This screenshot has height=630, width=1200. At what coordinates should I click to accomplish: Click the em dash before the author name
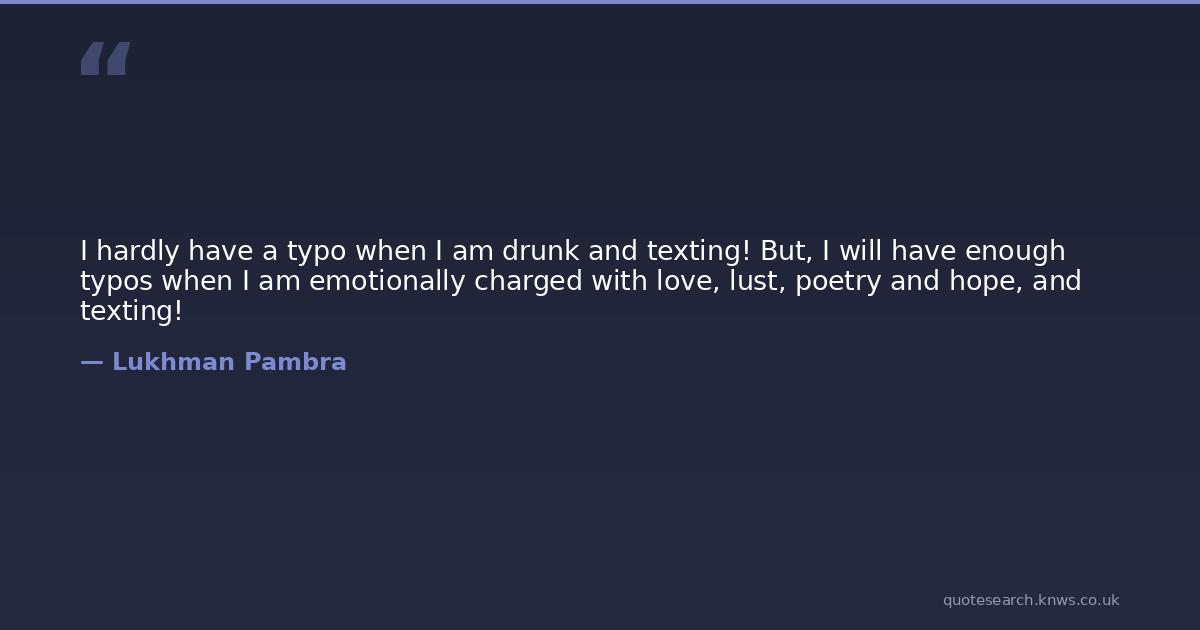(91, 362)
